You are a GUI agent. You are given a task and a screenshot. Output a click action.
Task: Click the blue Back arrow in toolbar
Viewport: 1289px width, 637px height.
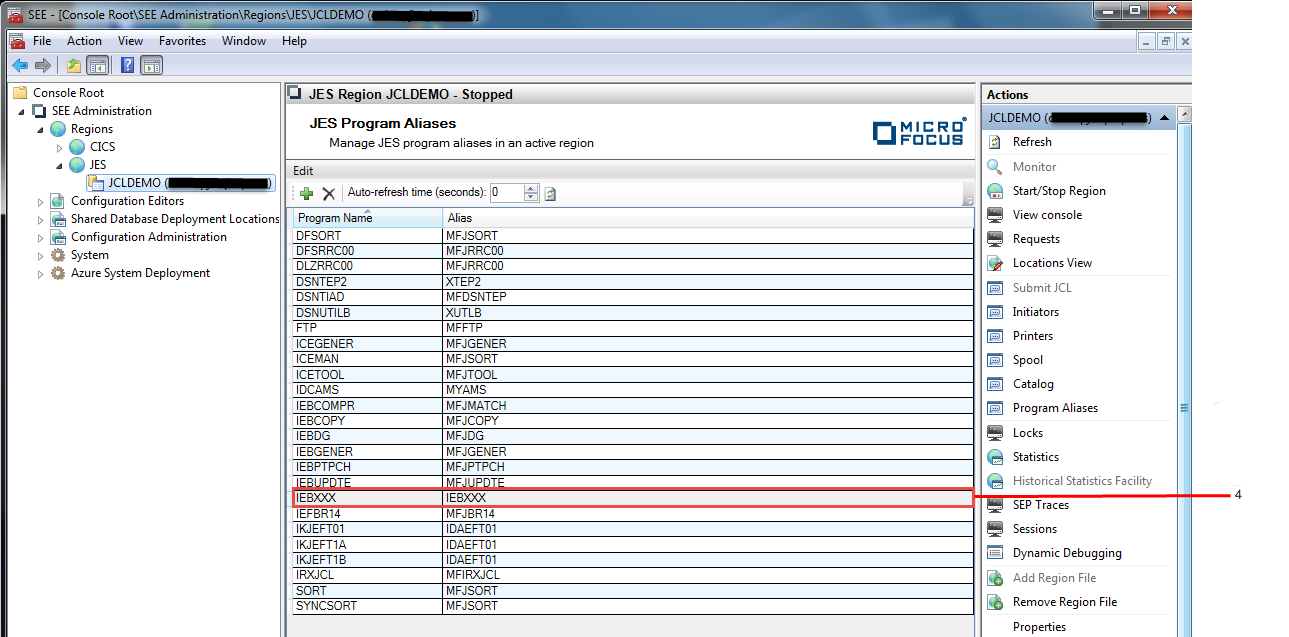(x=19, y=66)
